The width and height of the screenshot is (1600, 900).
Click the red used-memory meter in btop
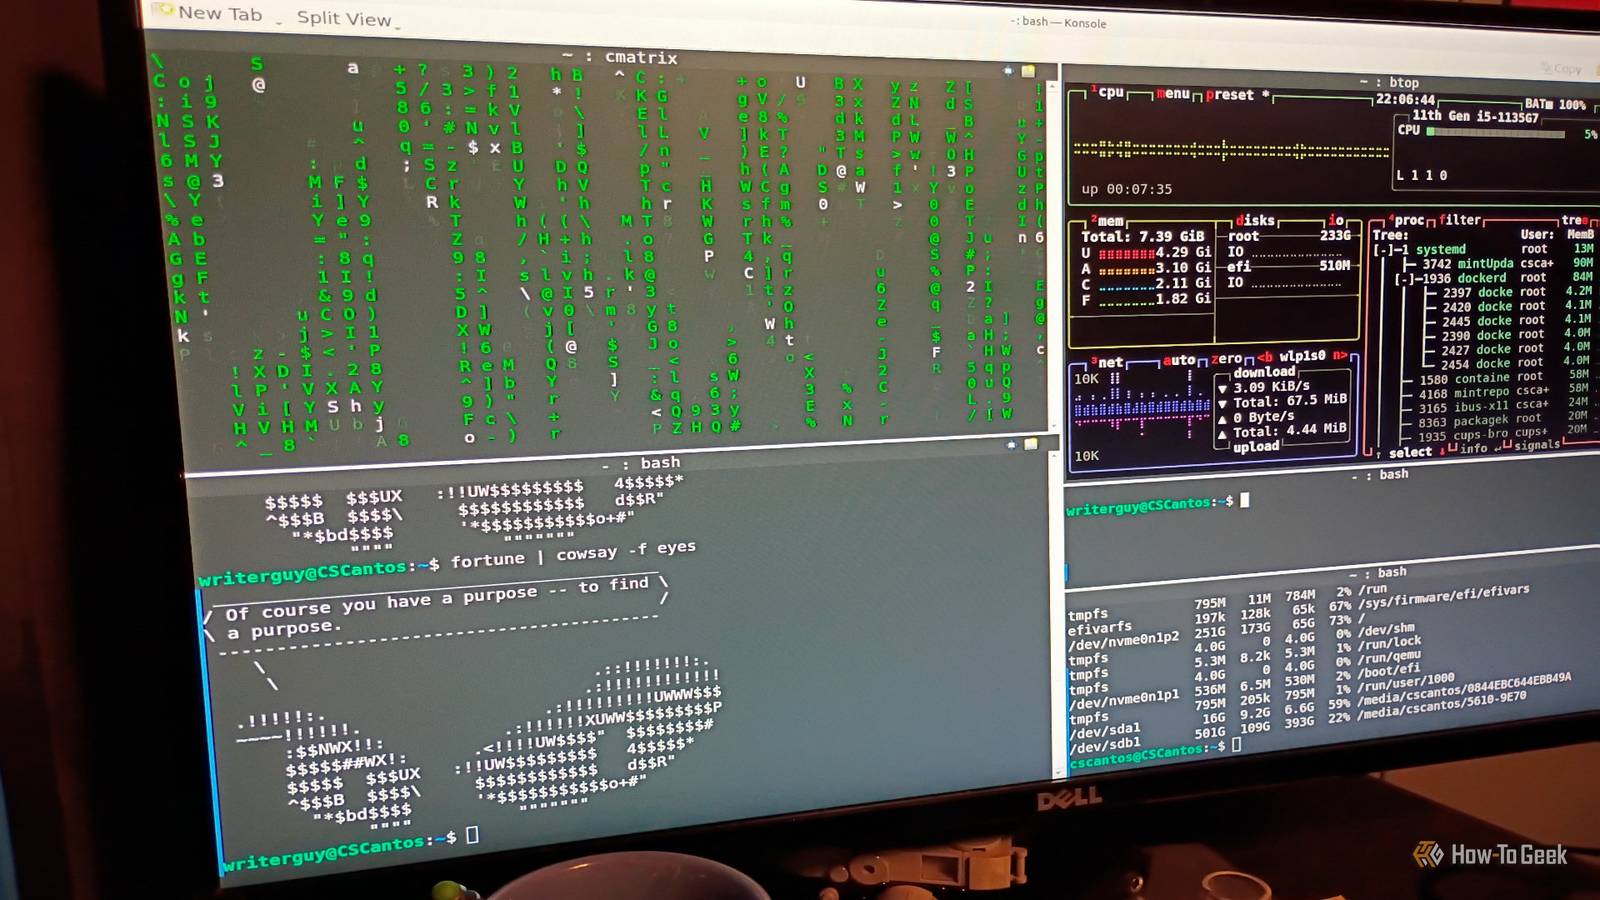[1126, 253]
